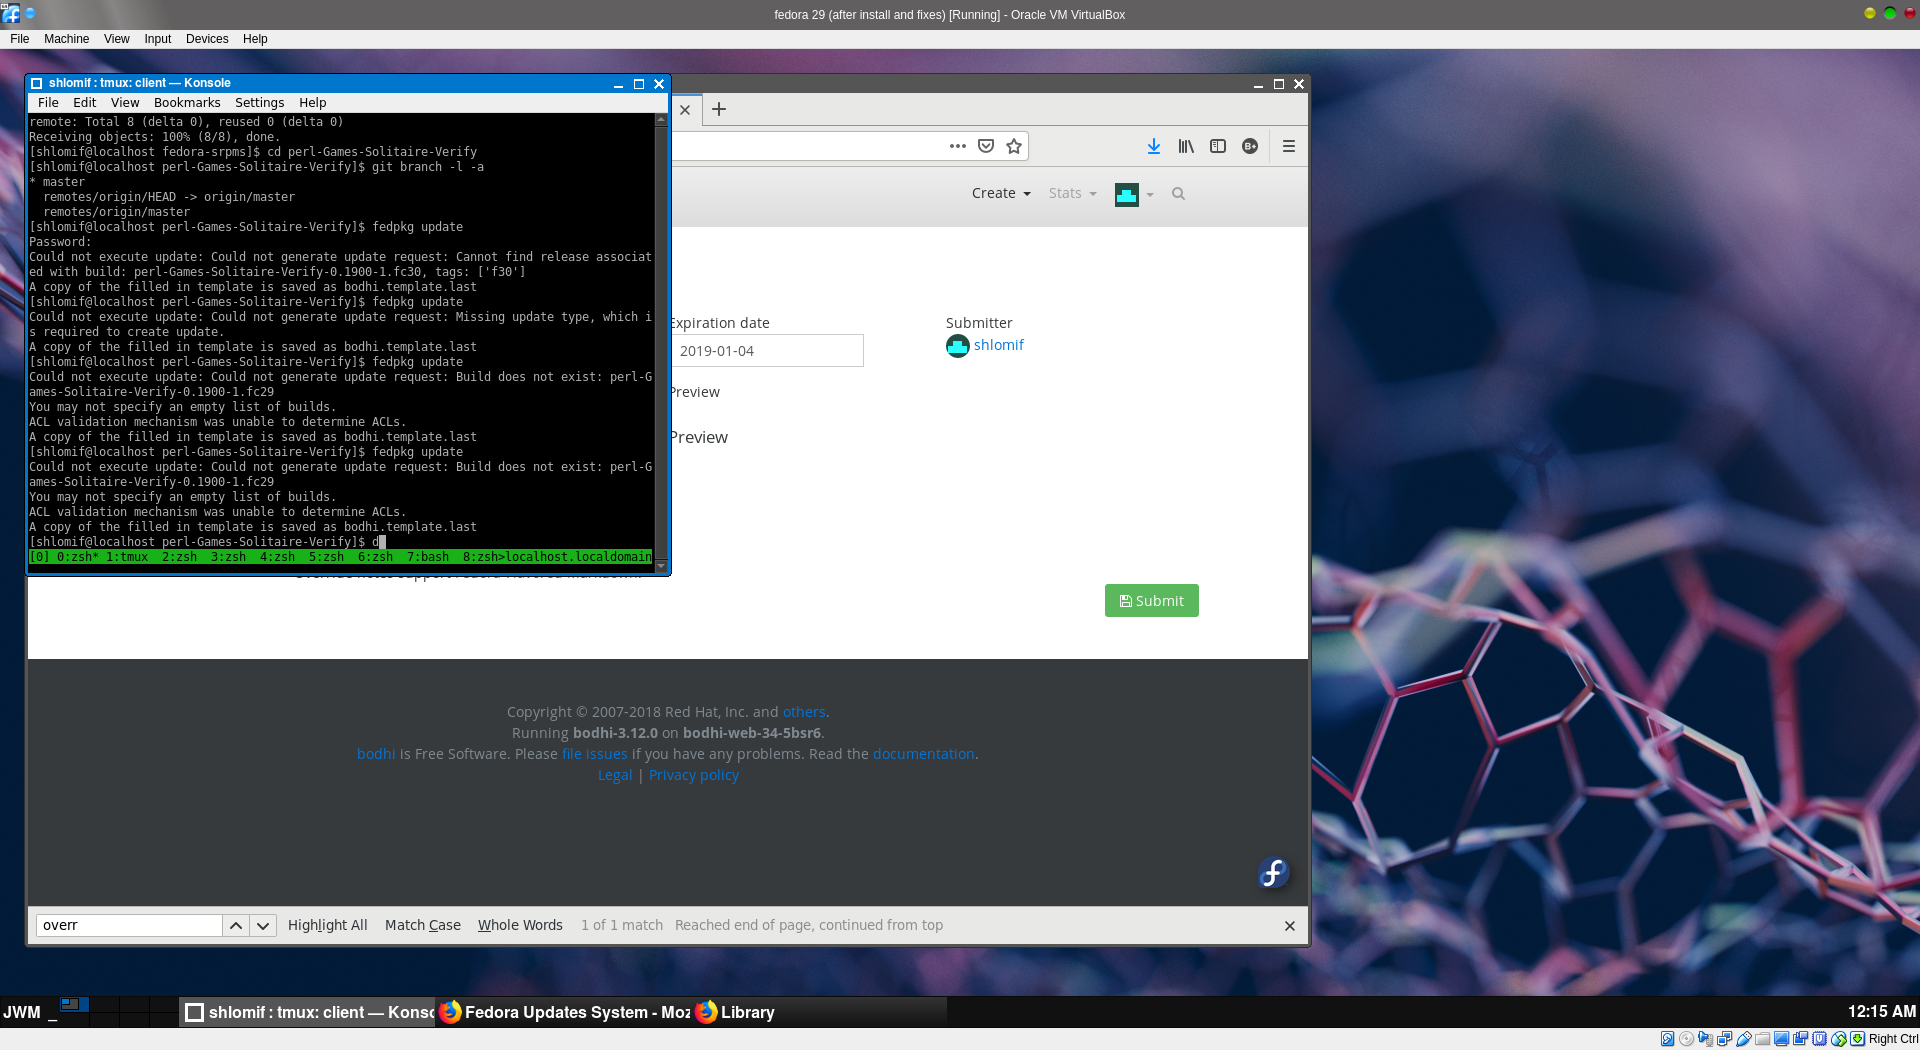Switch to Konsole in JWM taskbar
The width and height of the screenshot is (1920, 1050).
pyautogui.click(x=308, y=1012)
